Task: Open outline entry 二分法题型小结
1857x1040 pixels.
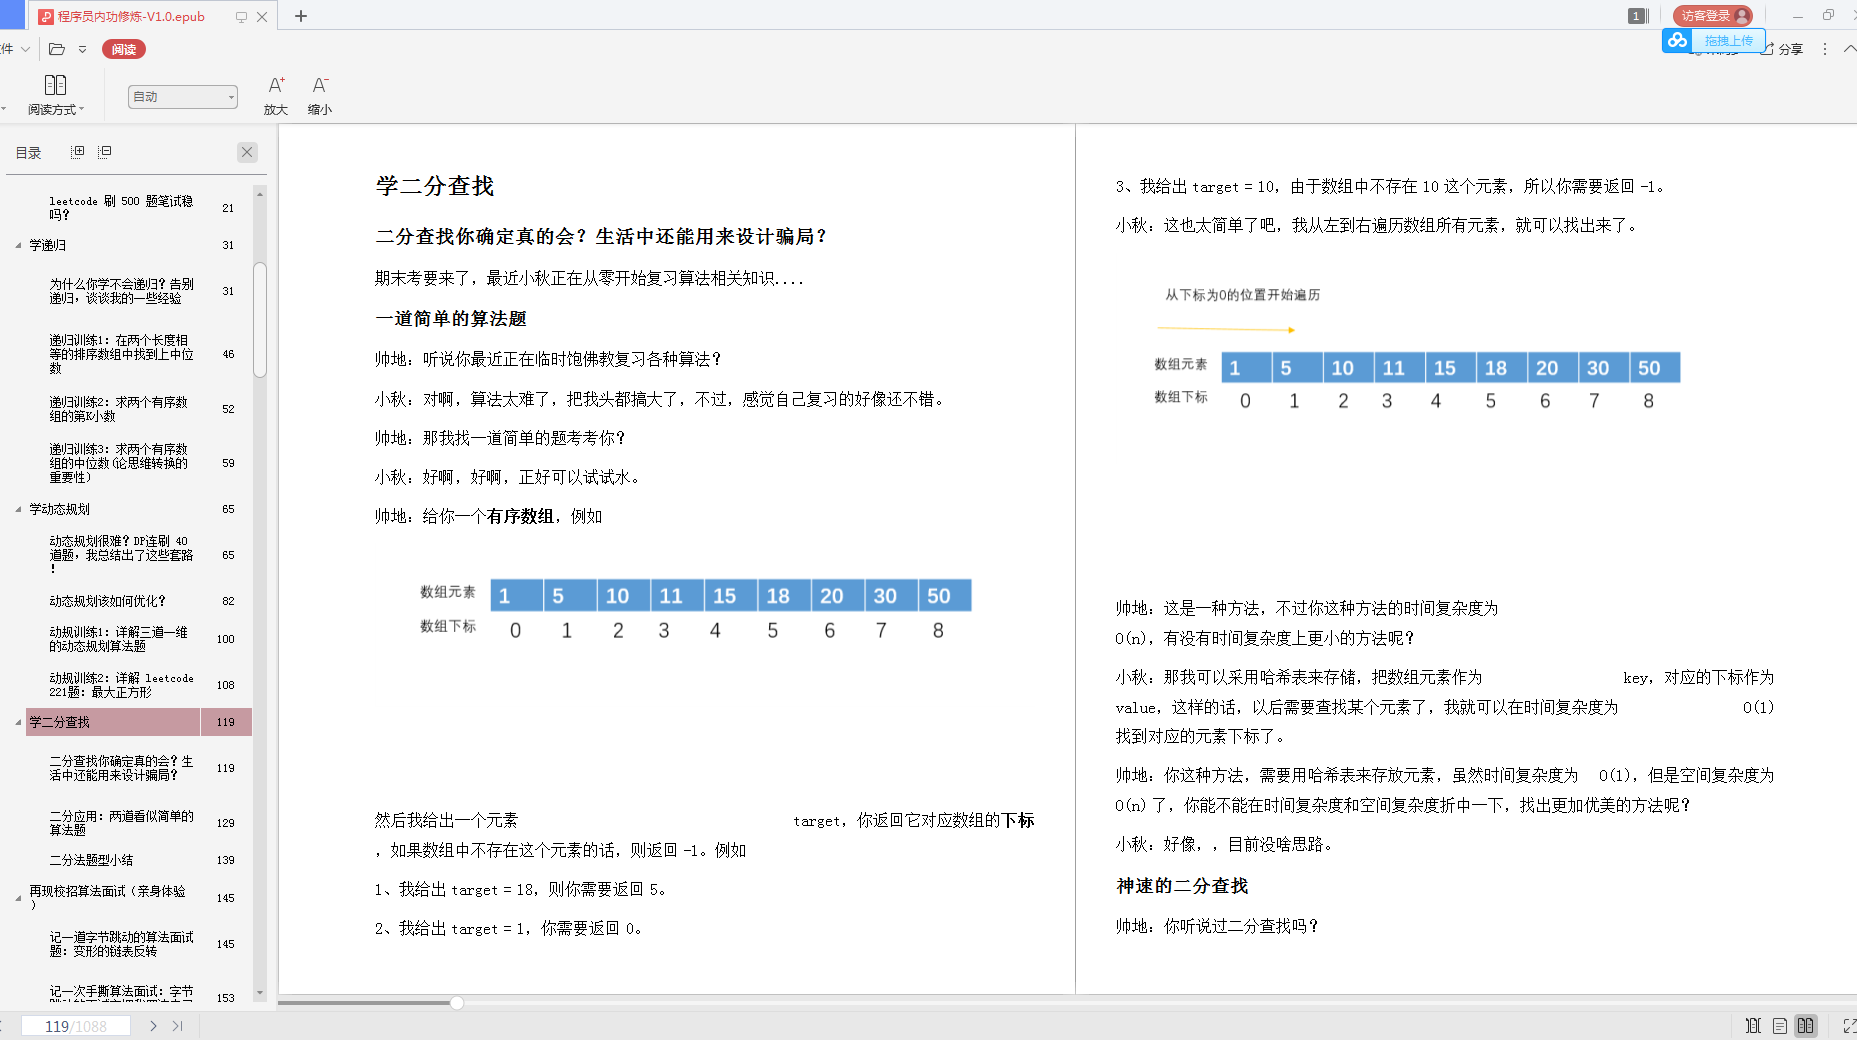Action: click(91, 860)
